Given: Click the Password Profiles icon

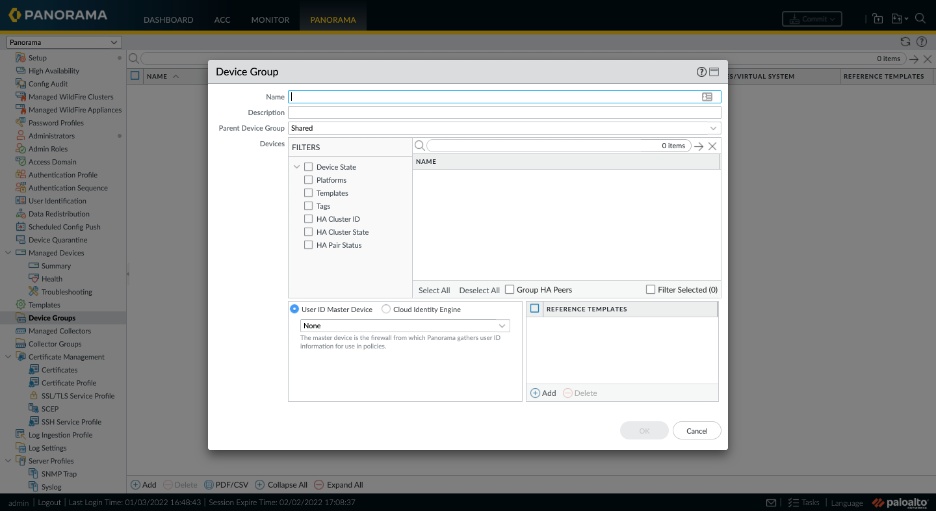Looking at the screenshot, I should click(x=20, y=122).
